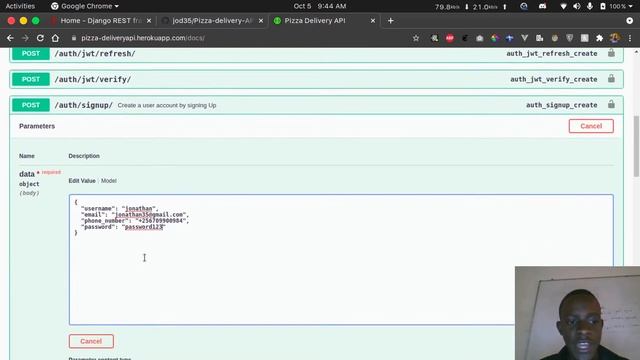Switch to the Model view tab
Viewport: 640px width, 360px height.
click(109, 181)
